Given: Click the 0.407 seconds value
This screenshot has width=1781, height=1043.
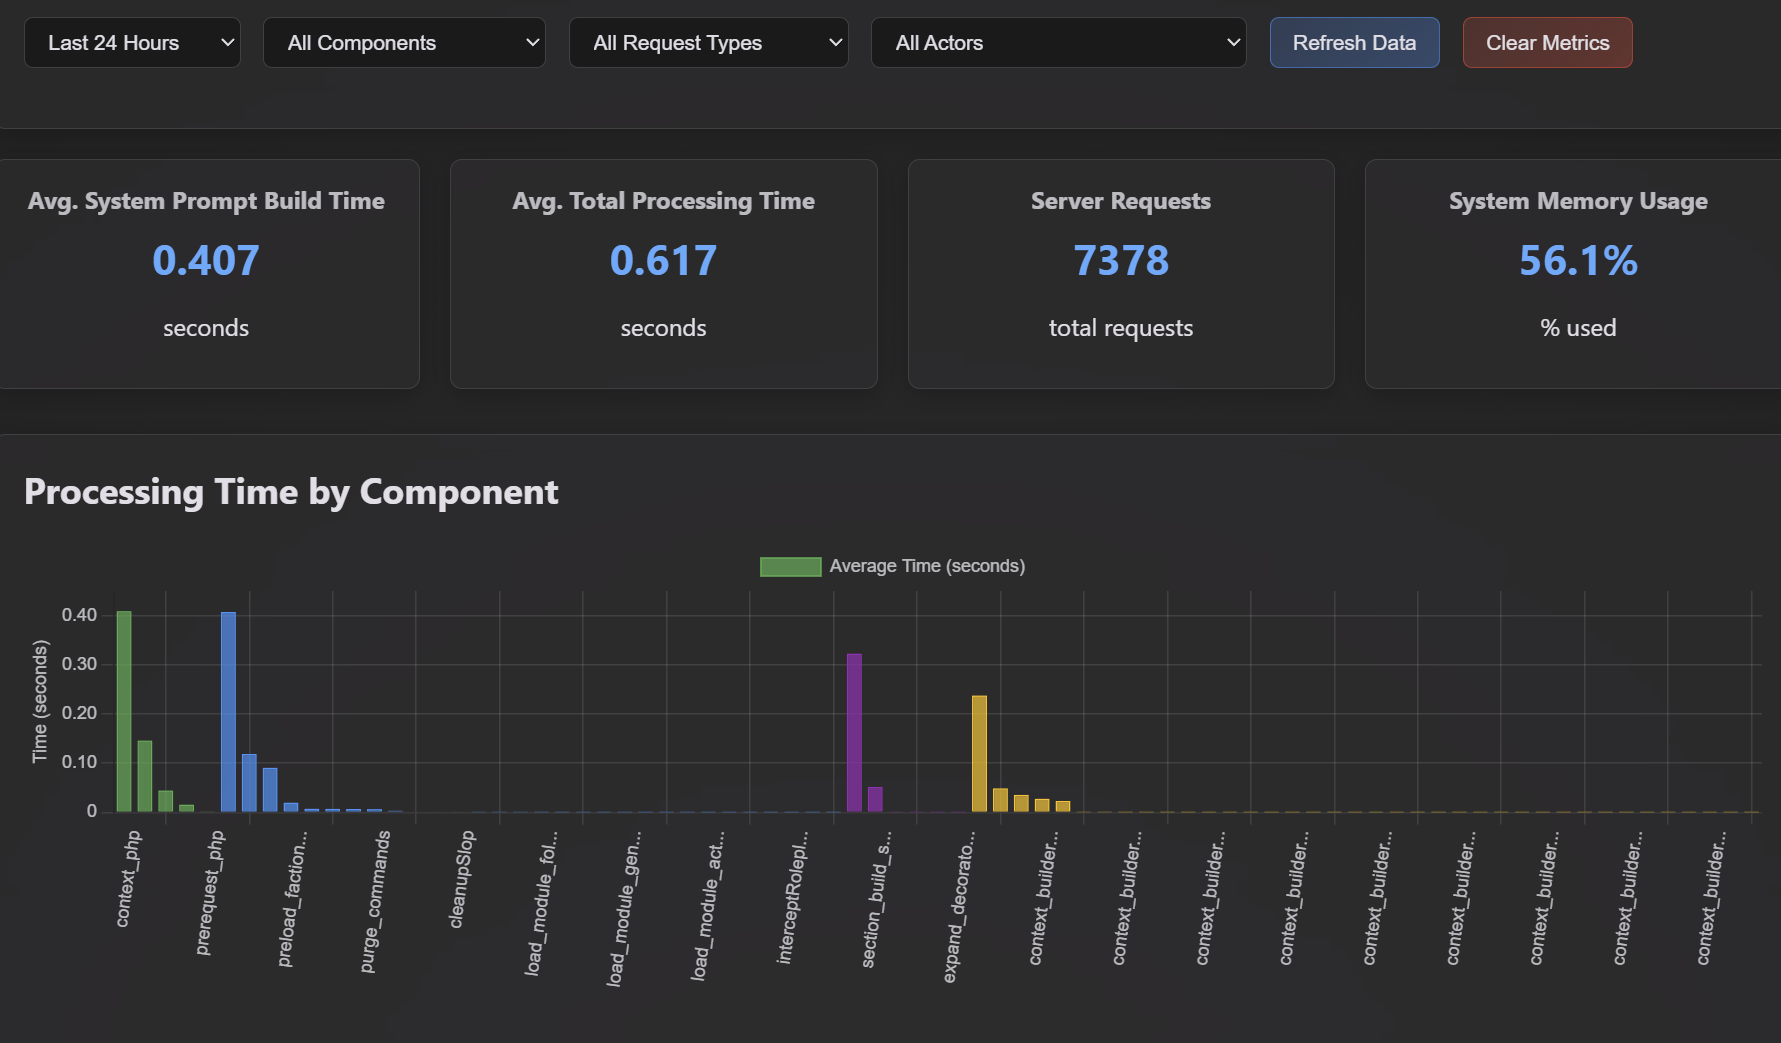Looking at the screenshot, I should point(206,261).
